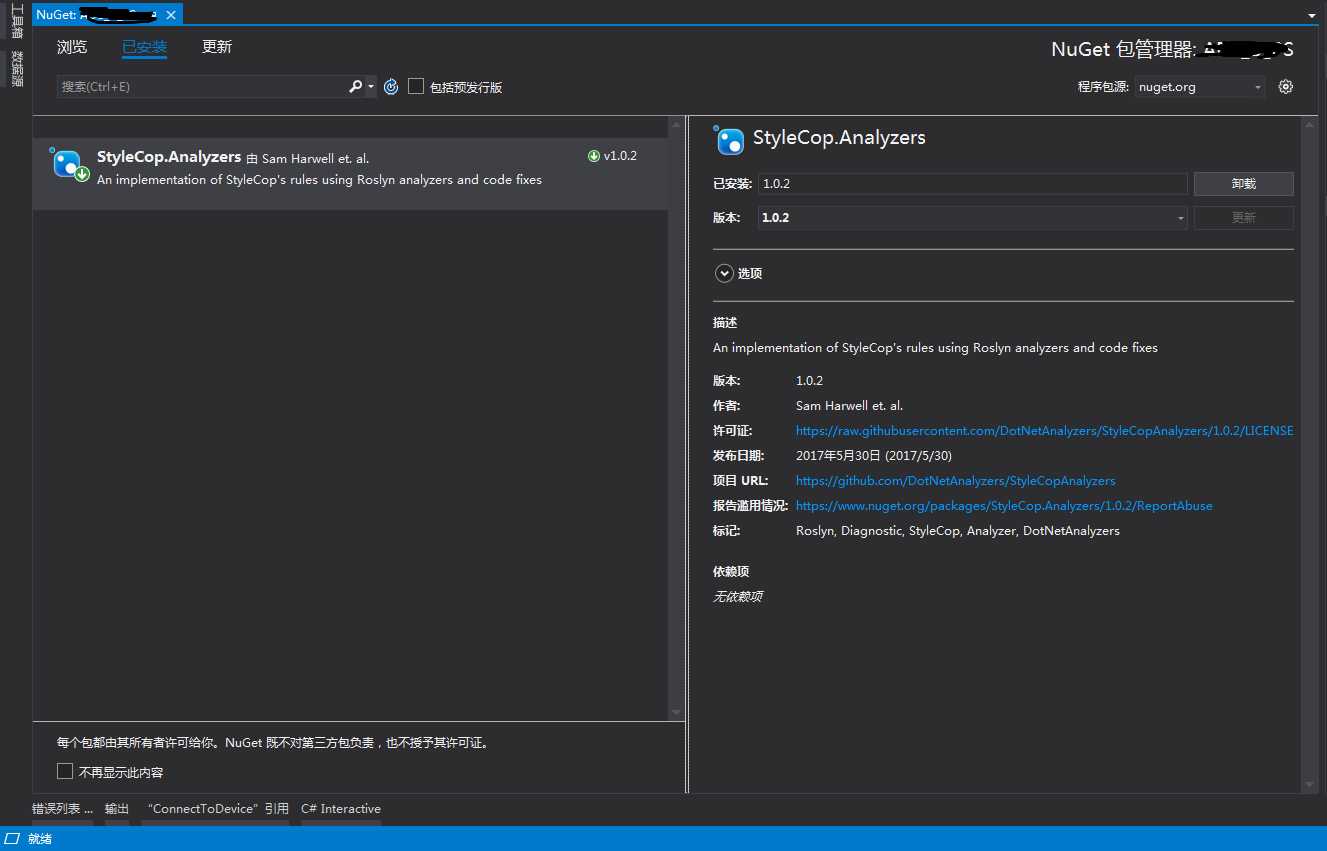1327x851 pixels.
Task: Click package list scrollbar up arrow
Action: pos(677,126)
